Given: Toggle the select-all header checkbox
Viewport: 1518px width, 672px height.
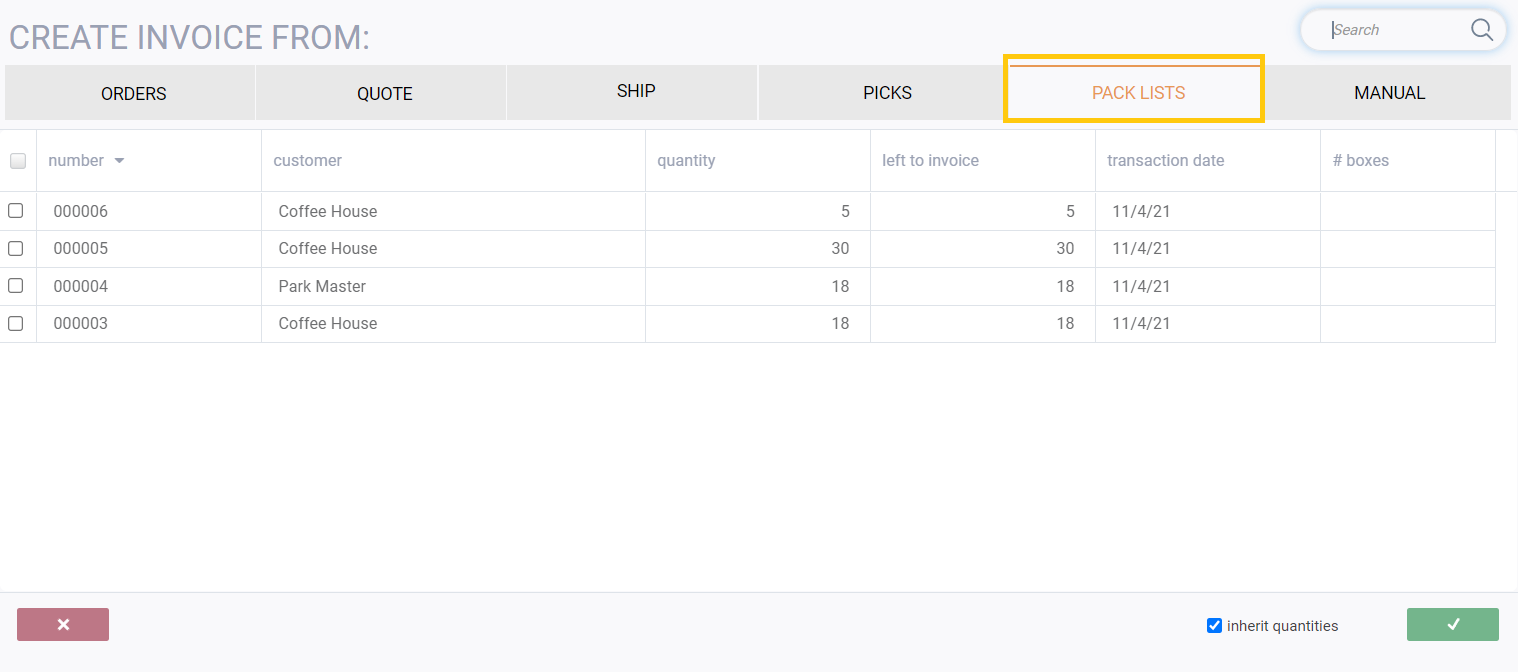Looking at the screenshot, I should (x=17, y=161).
